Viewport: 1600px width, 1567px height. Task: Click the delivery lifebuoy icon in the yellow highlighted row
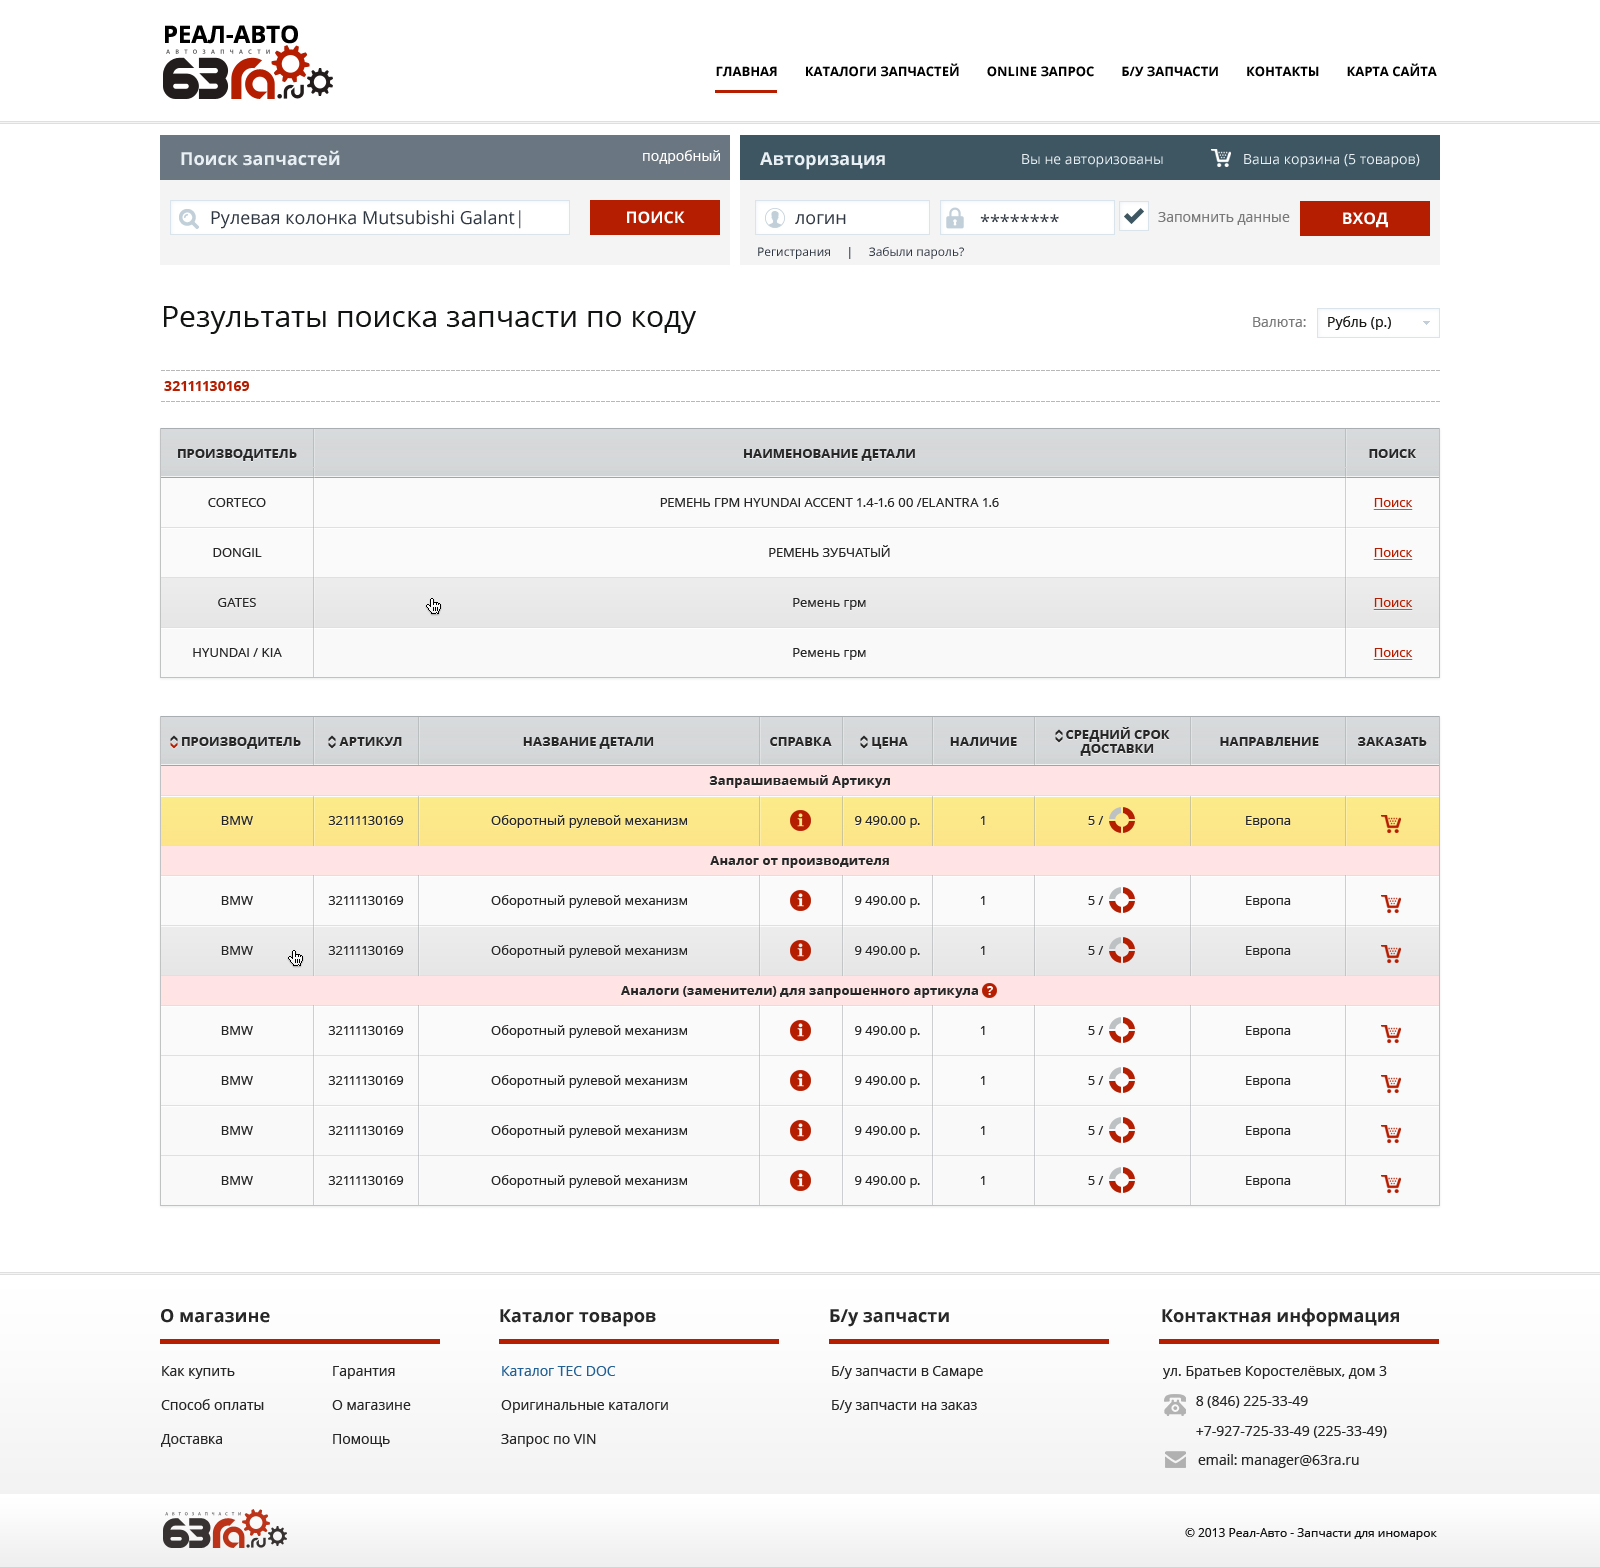pos(1122,820)
